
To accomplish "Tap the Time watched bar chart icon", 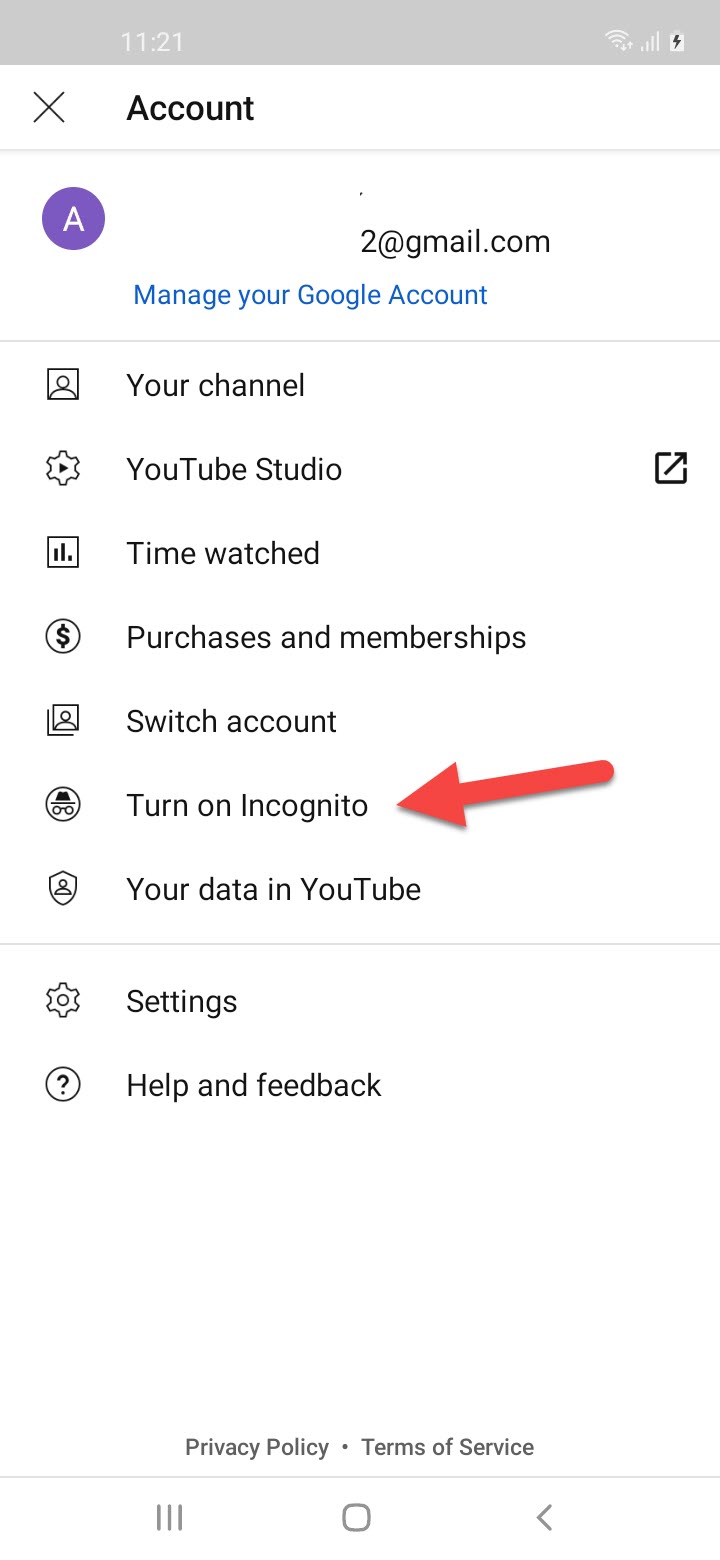I will 63,553.
